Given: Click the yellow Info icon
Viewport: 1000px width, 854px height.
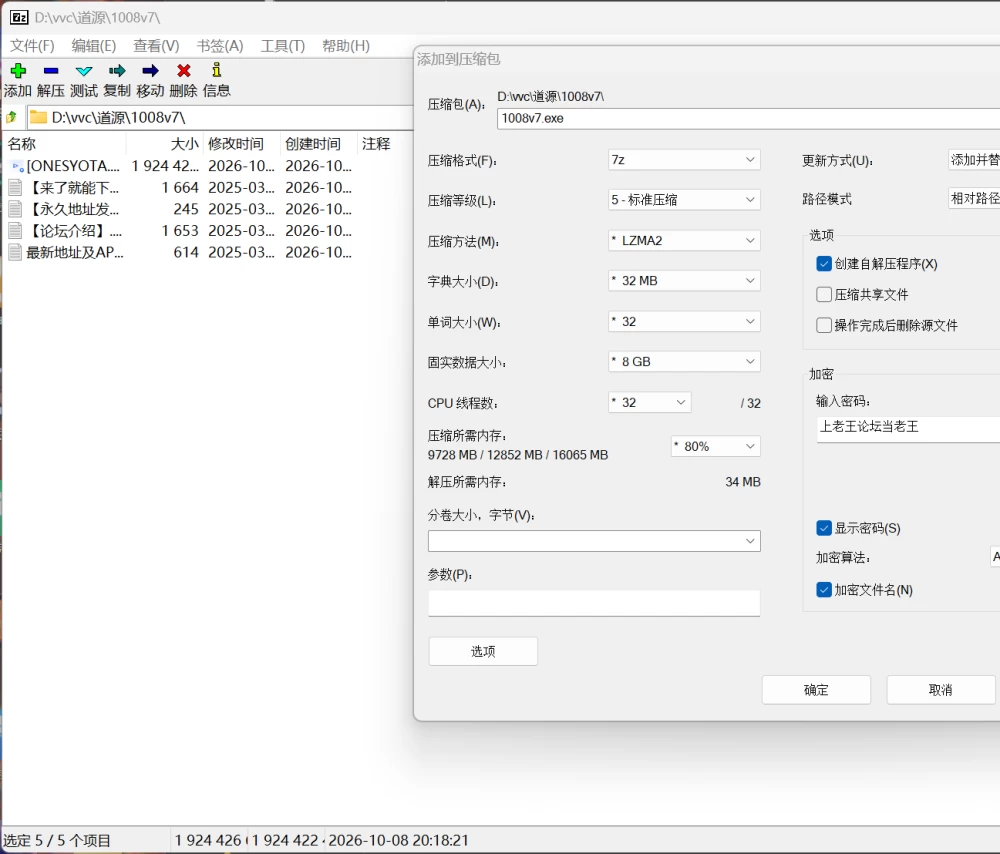Looking at the screenshot, I should click(x=217, y=70).
